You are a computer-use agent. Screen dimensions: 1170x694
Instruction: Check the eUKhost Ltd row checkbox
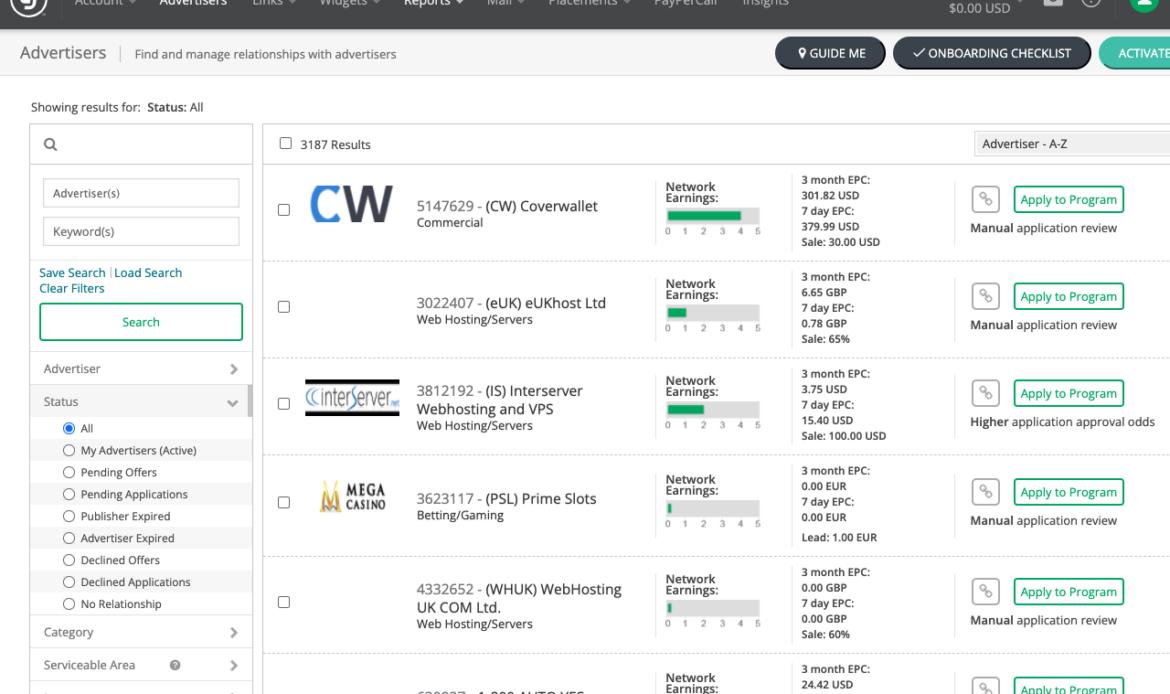284,307
